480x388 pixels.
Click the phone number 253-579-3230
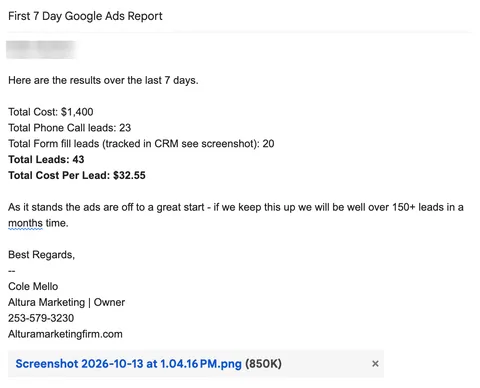tap(41, 318)
